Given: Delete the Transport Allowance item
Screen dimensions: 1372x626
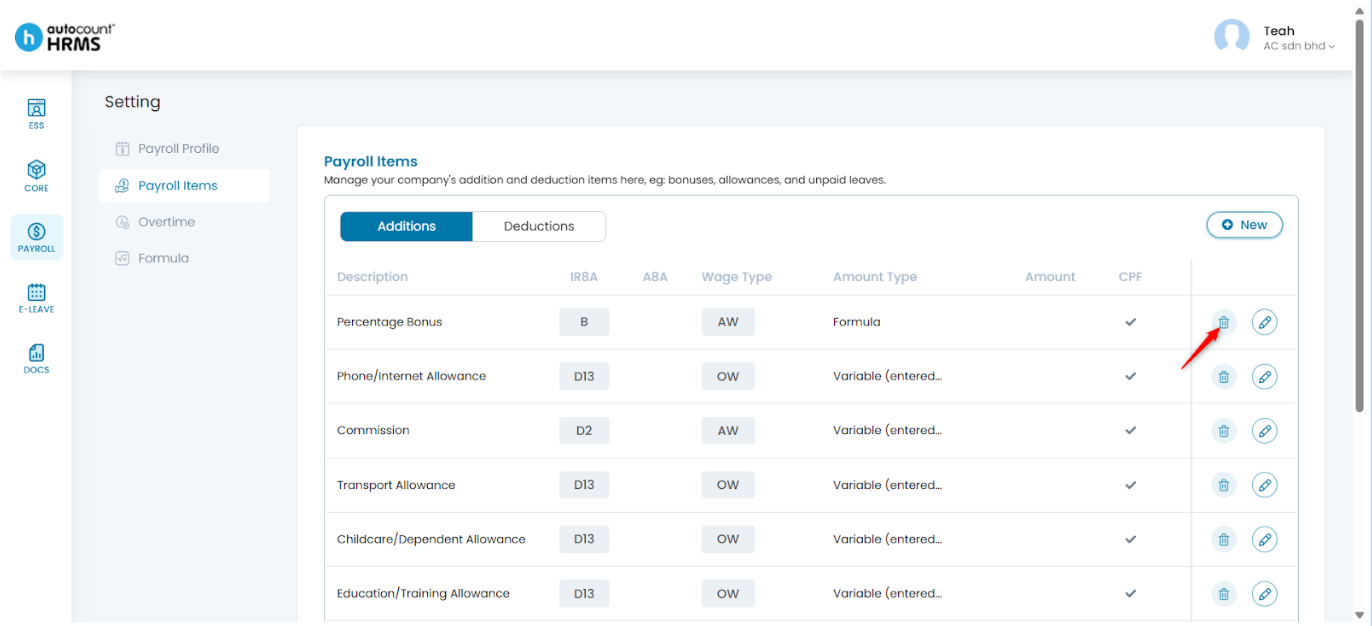Looking at the screenshot, I should tap(1223, 485).
